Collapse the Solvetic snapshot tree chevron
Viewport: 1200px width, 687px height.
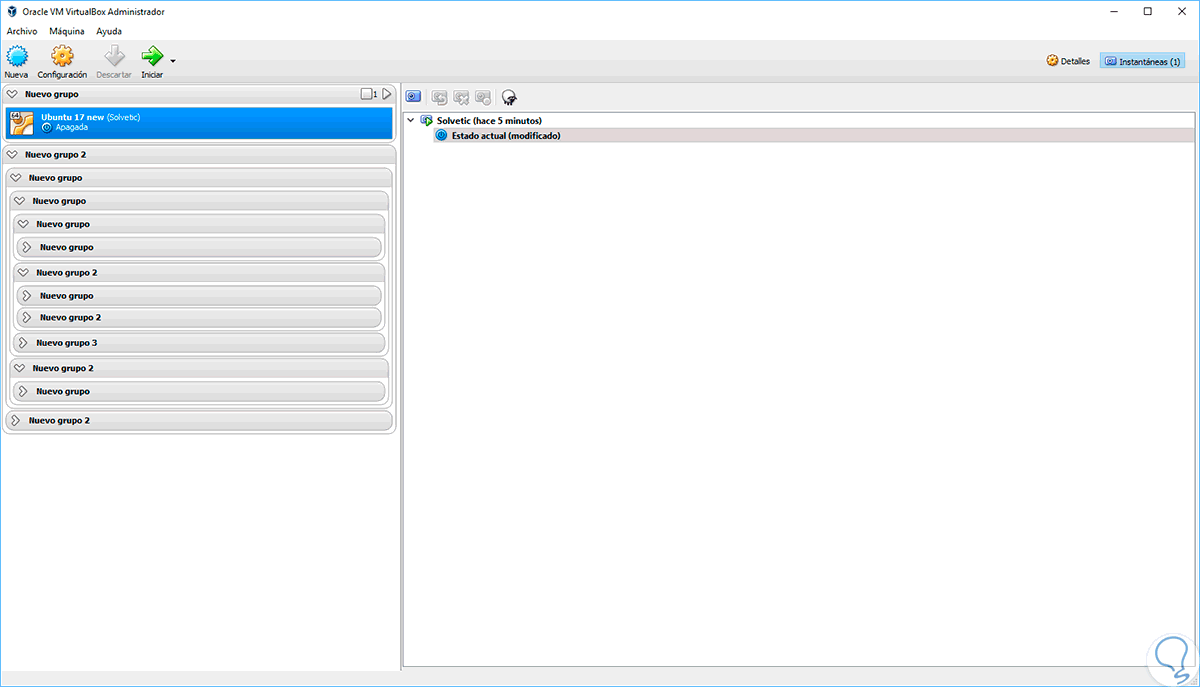click(x=410, y=120)
